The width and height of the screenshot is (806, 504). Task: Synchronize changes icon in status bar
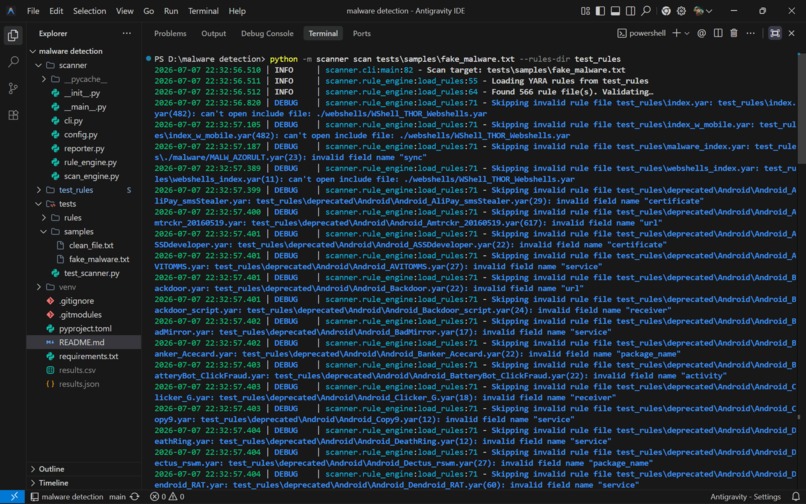(135, 497)
